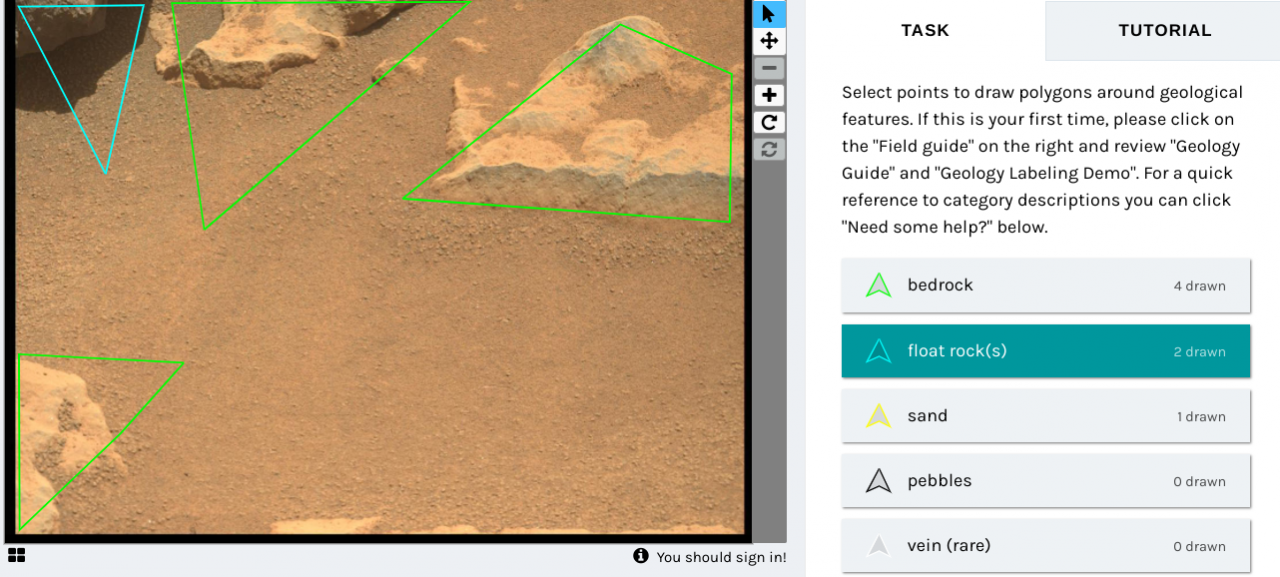Viewport: 1280px width, 577px height.
Task: Select the pointer arrow tool
Action: pos(769,14)
